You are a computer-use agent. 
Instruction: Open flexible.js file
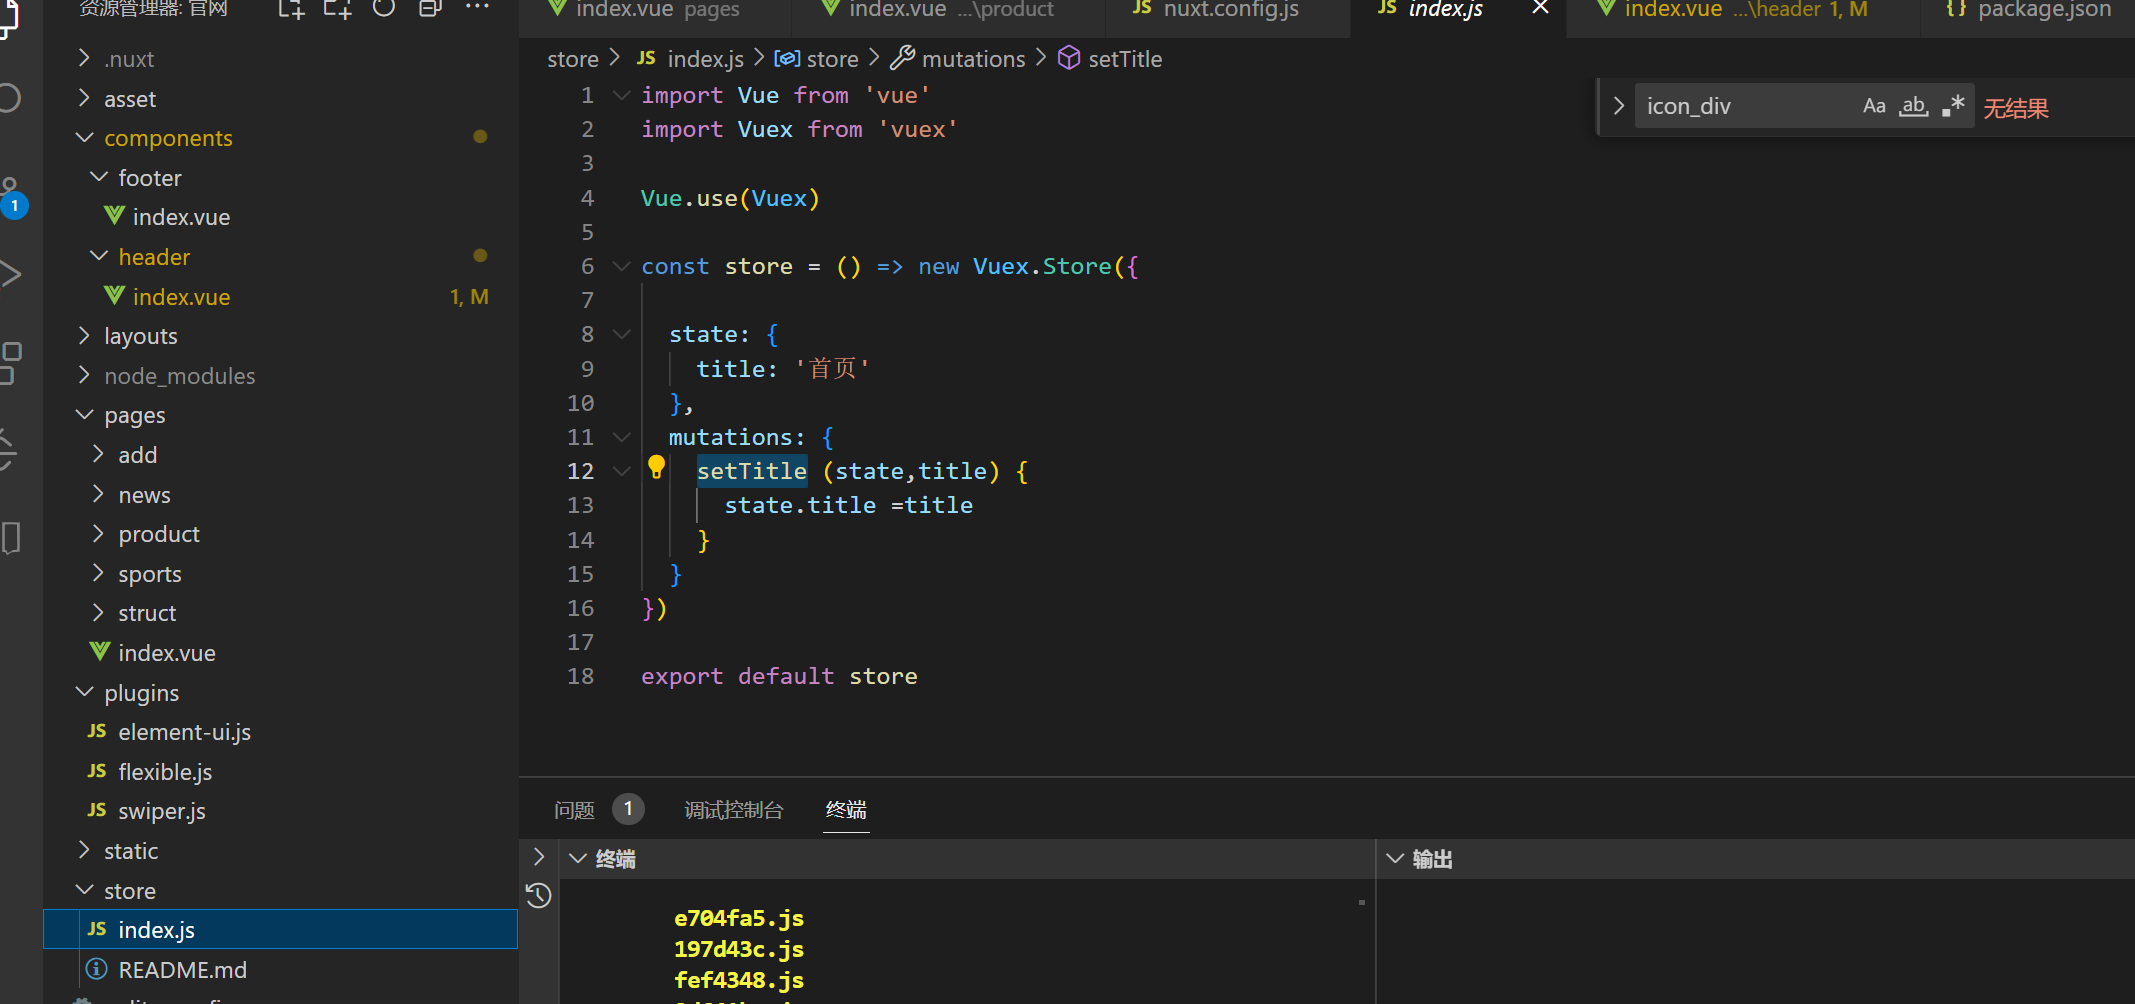[x=165, y=772]
